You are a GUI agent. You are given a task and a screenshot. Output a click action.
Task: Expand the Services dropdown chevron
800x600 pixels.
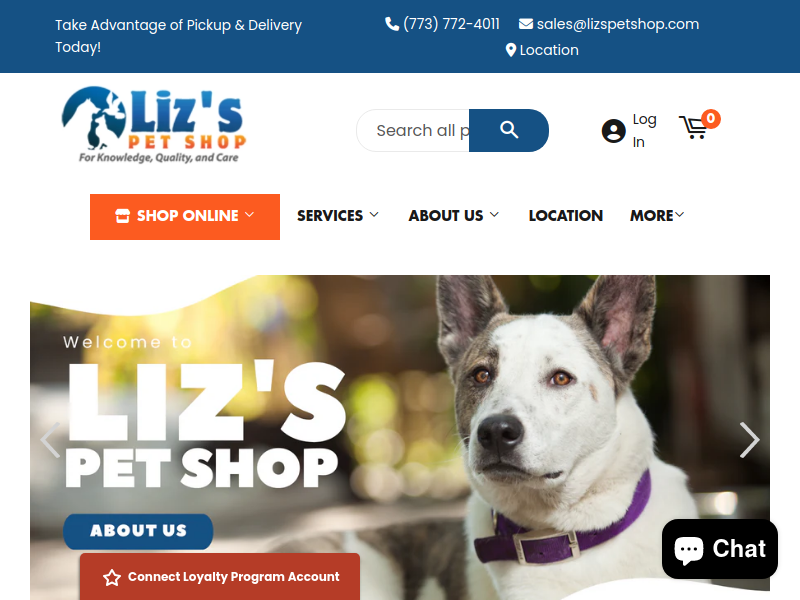click(x=374, y=215)
